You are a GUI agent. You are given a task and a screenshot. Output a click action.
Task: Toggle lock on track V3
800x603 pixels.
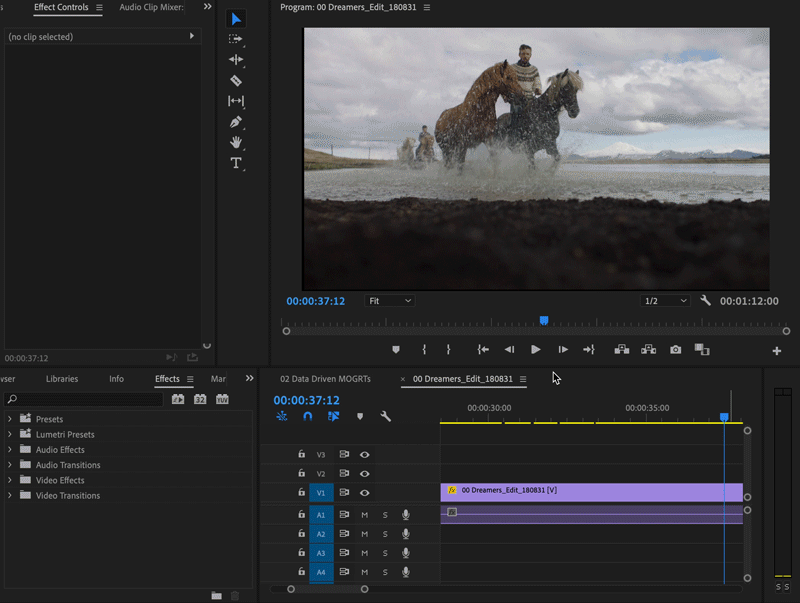coord(301,455)
